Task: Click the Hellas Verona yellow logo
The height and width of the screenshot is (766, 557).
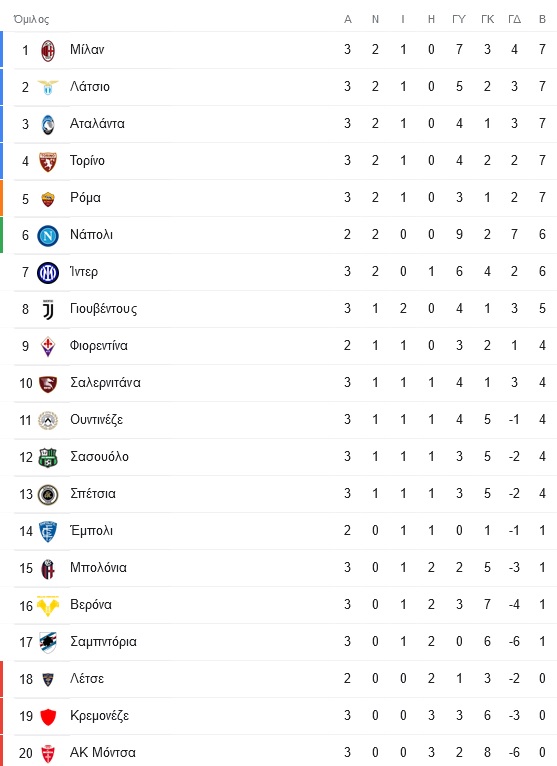Action: point(48,606)
